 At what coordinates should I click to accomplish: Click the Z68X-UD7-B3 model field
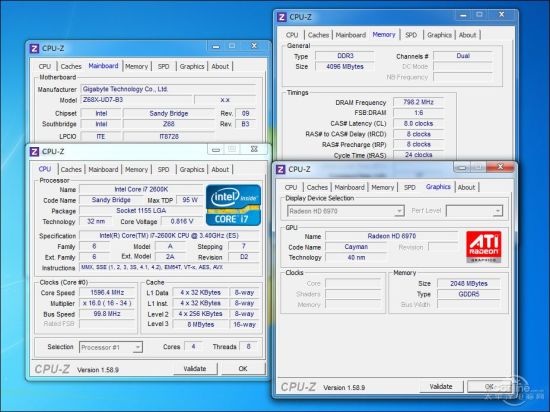(x=136, y=100)
